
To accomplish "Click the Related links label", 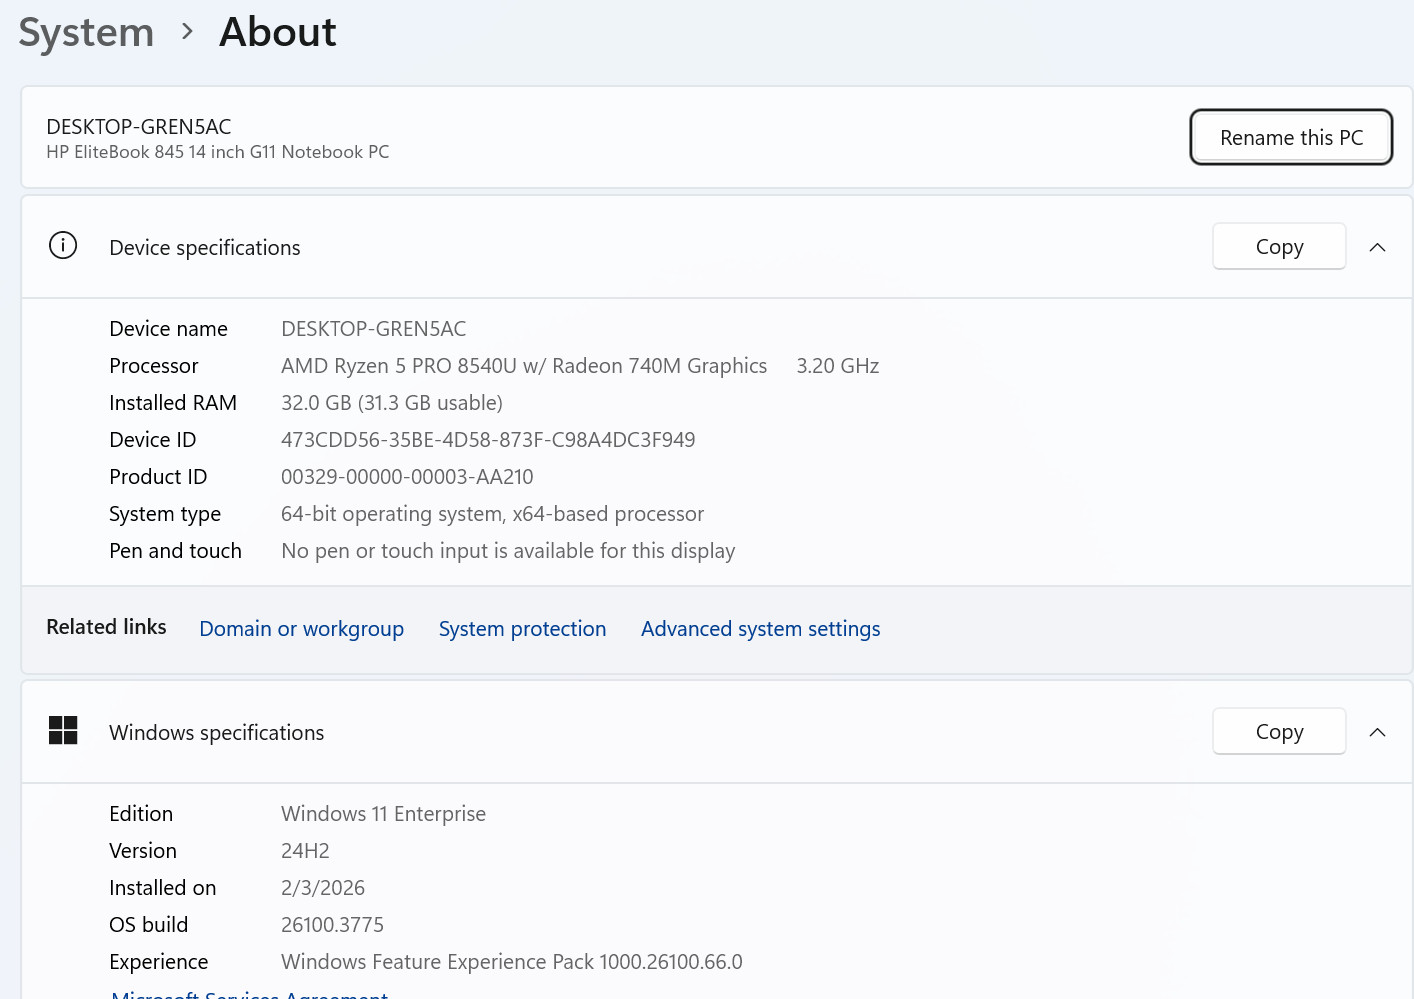I will tap(106, 627).
